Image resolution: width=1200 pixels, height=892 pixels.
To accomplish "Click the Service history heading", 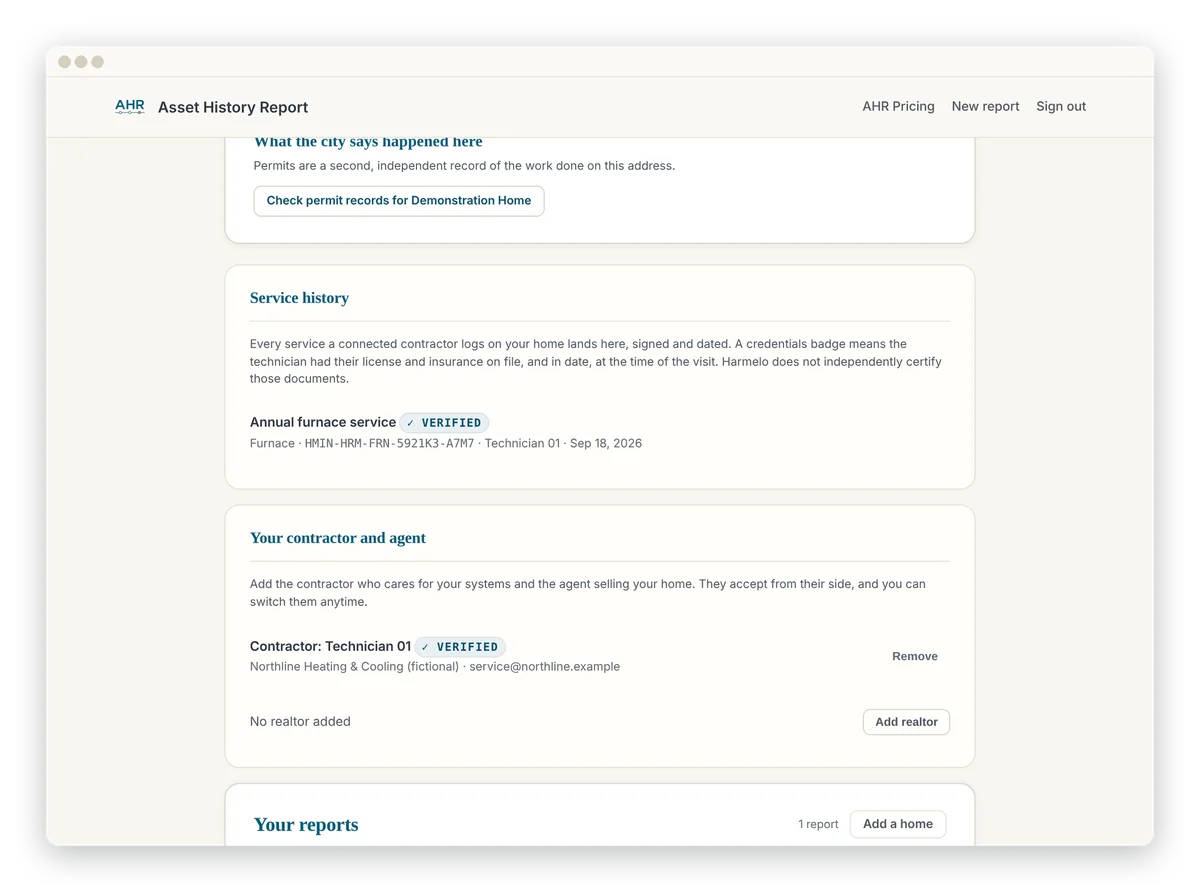I will tap(299, 298).
